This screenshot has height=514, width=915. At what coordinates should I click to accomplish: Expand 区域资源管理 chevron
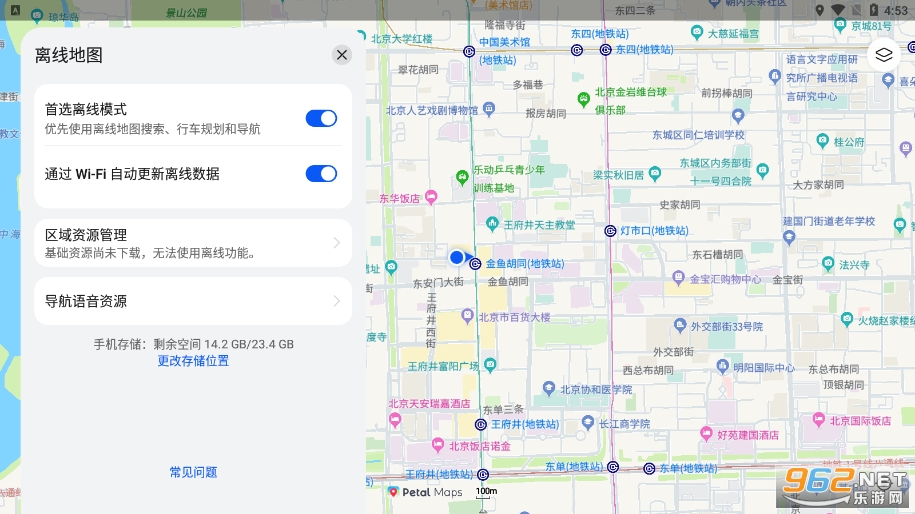337,243
